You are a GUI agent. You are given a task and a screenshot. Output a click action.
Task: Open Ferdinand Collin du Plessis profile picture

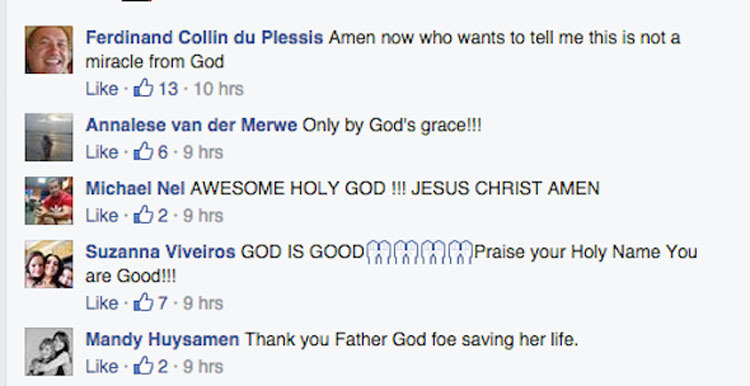point(49,50)
